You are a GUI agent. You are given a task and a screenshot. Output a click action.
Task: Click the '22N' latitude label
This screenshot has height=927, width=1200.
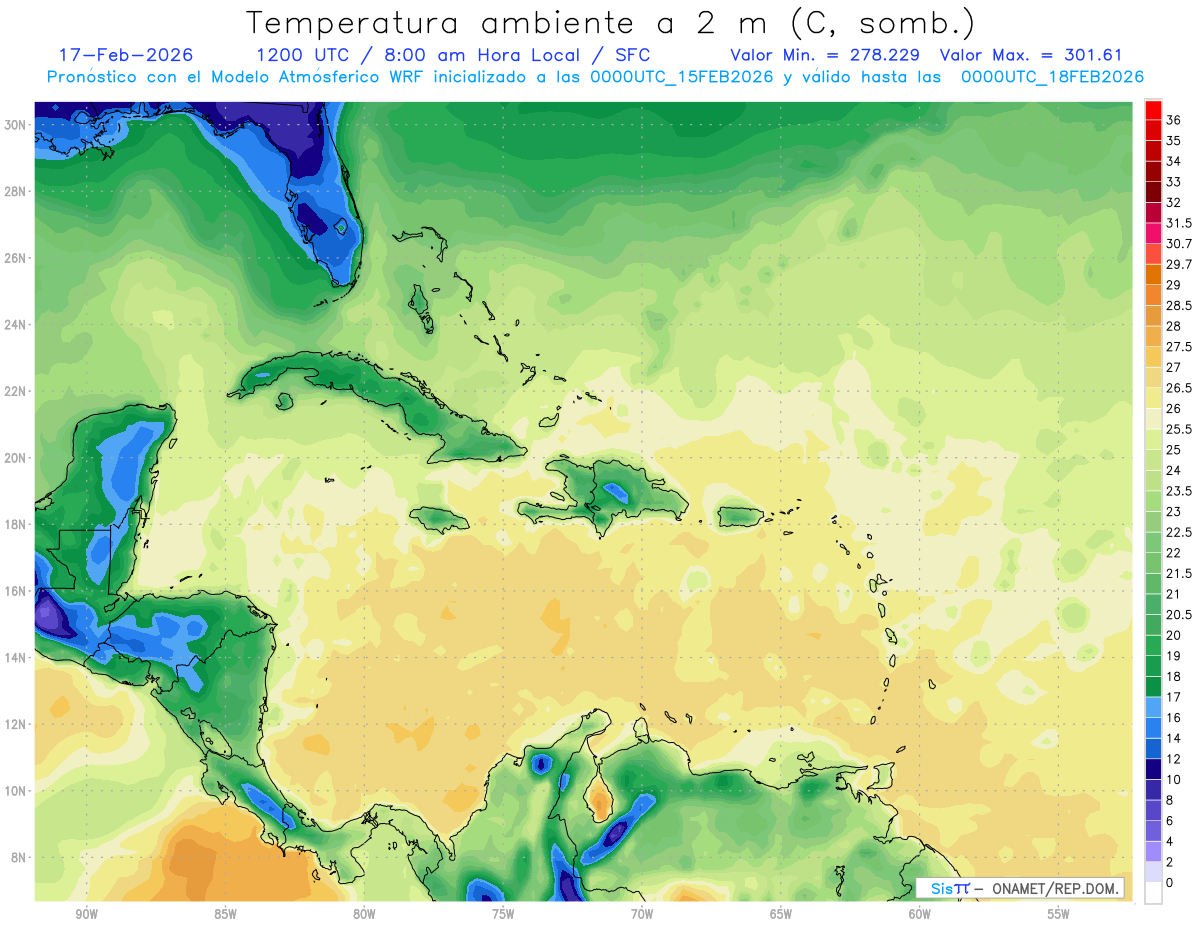tap(14, 391)
